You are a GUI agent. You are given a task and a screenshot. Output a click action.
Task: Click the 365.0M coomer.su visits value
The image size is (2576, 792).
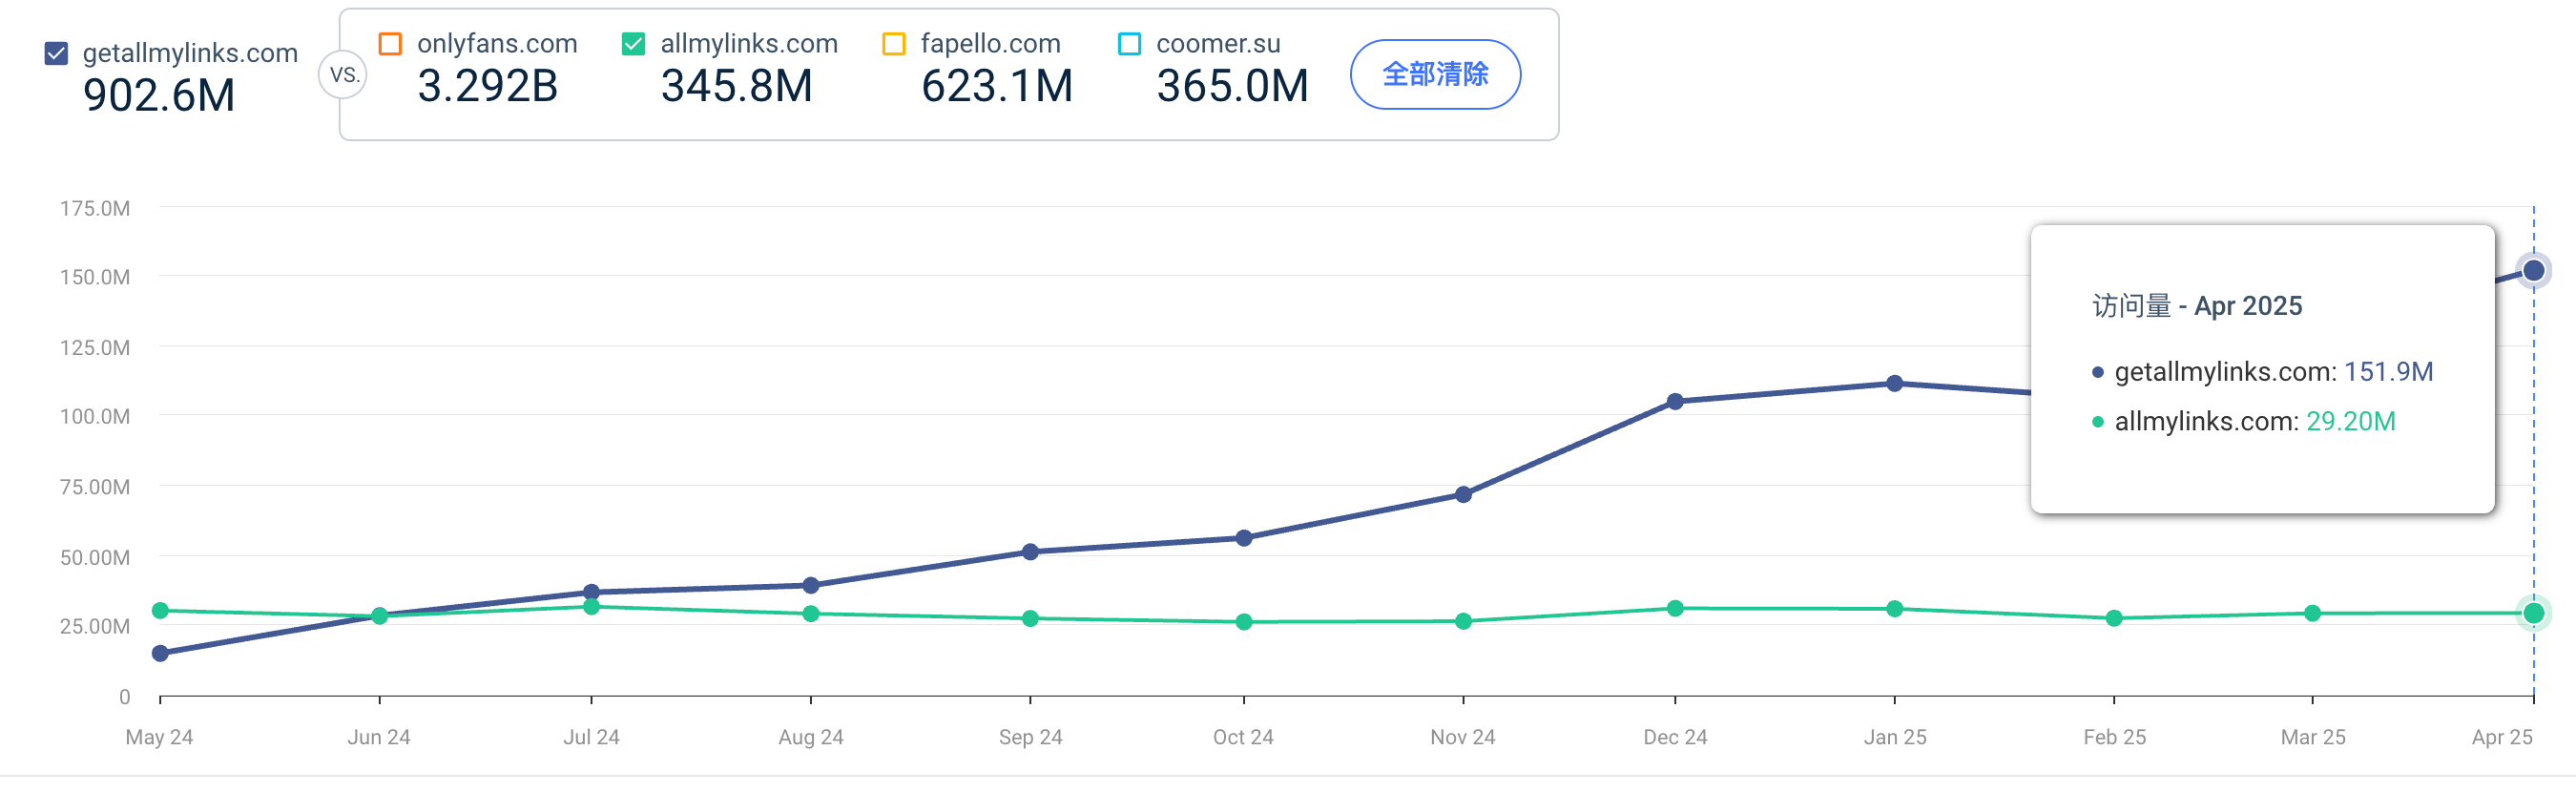pyautogui.click(x=1232, y=85)
